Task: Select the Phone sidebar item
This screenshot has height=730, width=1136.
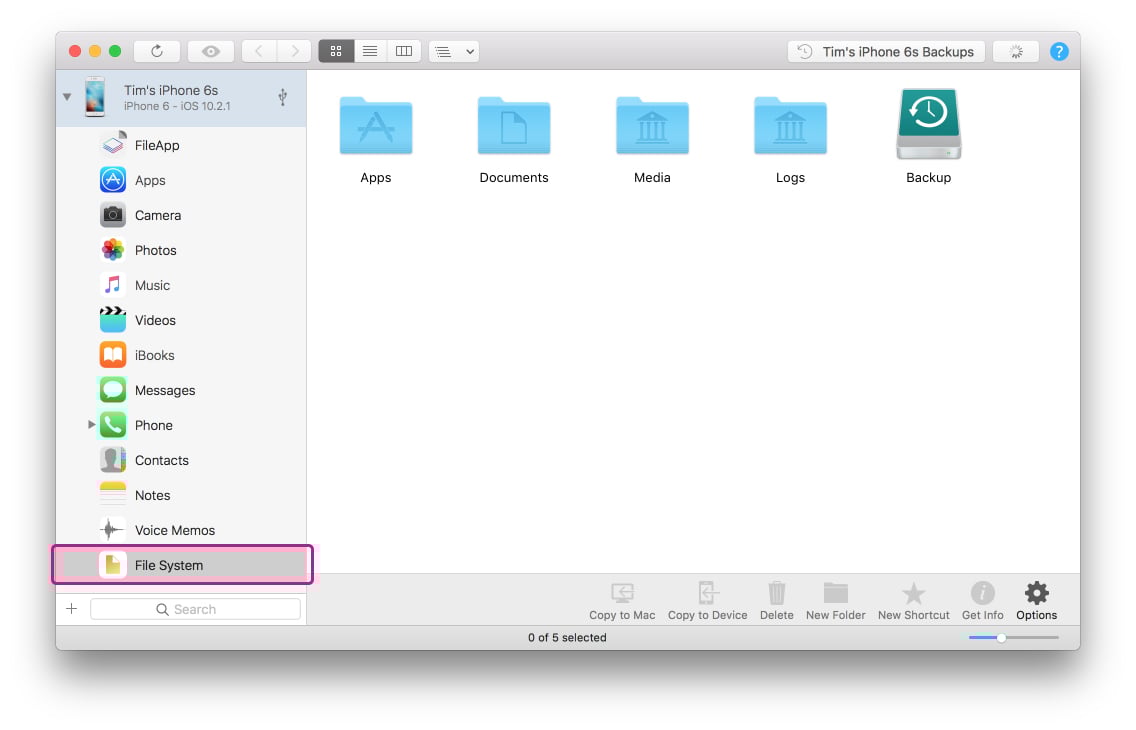Action: tap(181, 425)
